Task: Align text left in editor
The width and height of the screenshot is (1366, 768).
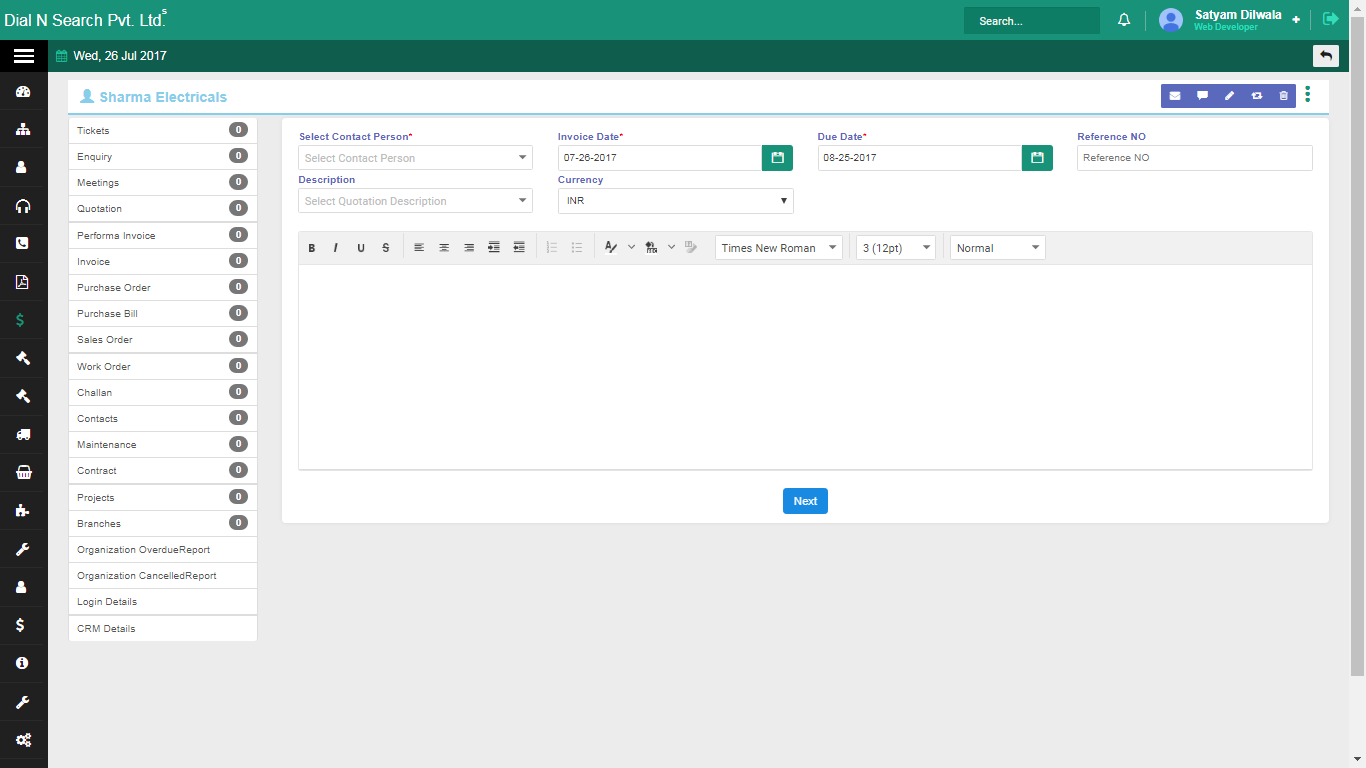Action: point(419,248)
